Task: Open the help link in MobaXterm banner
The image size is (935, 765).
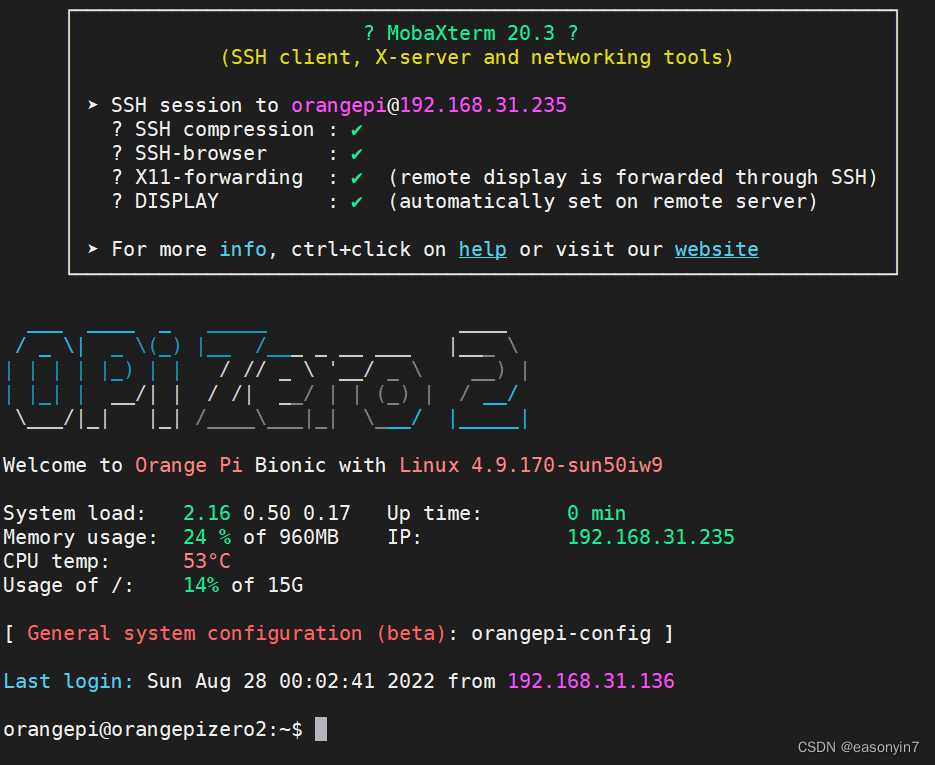Action: (482, 249)
